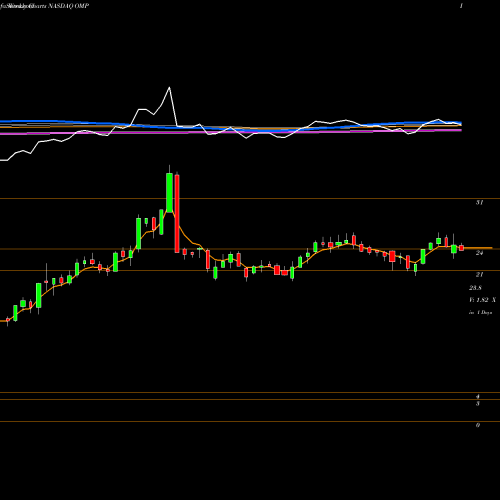This screenshot has height=500, width=500.
Task: Click the 24 price axis label
Action: click(x=479, y=253)
